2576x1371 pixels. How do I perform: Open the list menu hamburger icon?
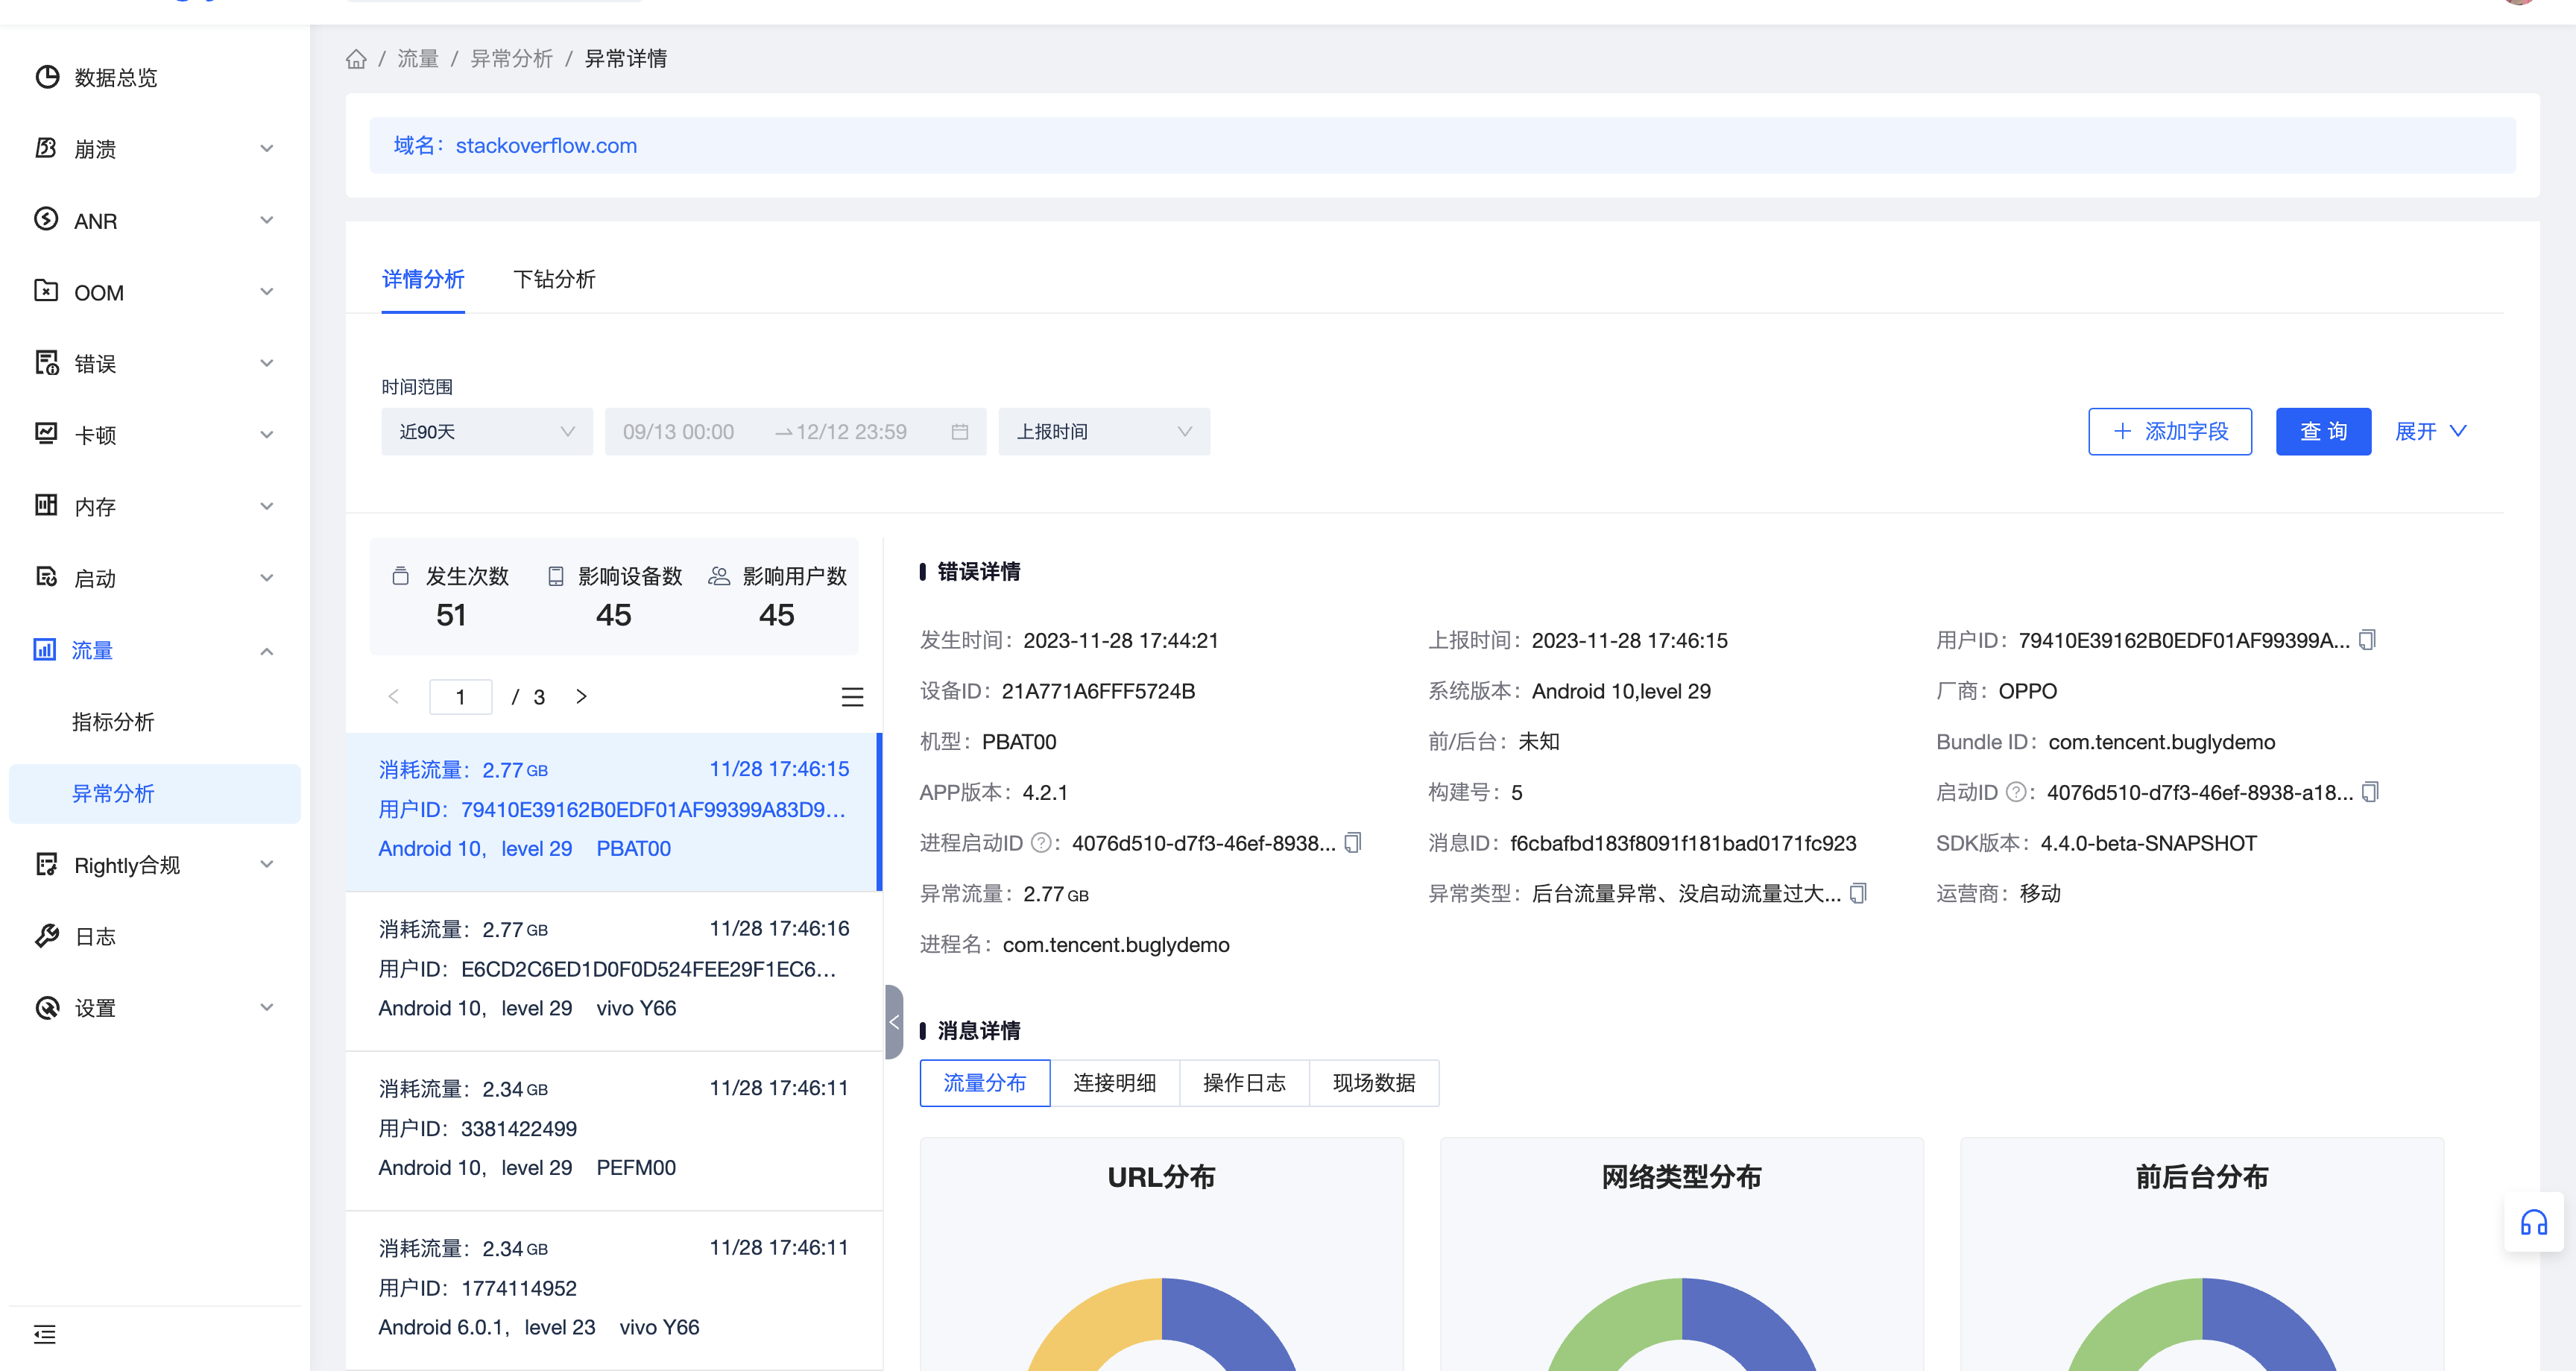(852, 697)
